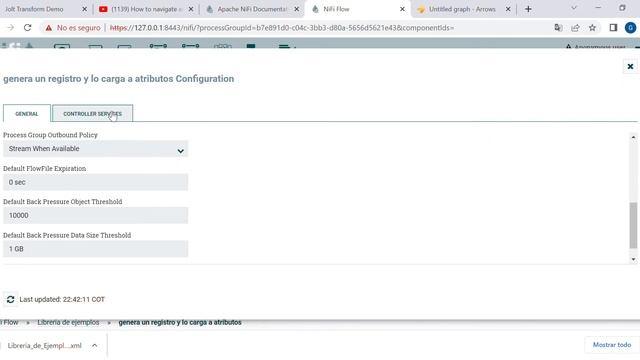Edit Default Back Pressure Data Size Threshold
Image resolution: width=640 pixels, height=360 pixels.
click(x=96, y=249)
